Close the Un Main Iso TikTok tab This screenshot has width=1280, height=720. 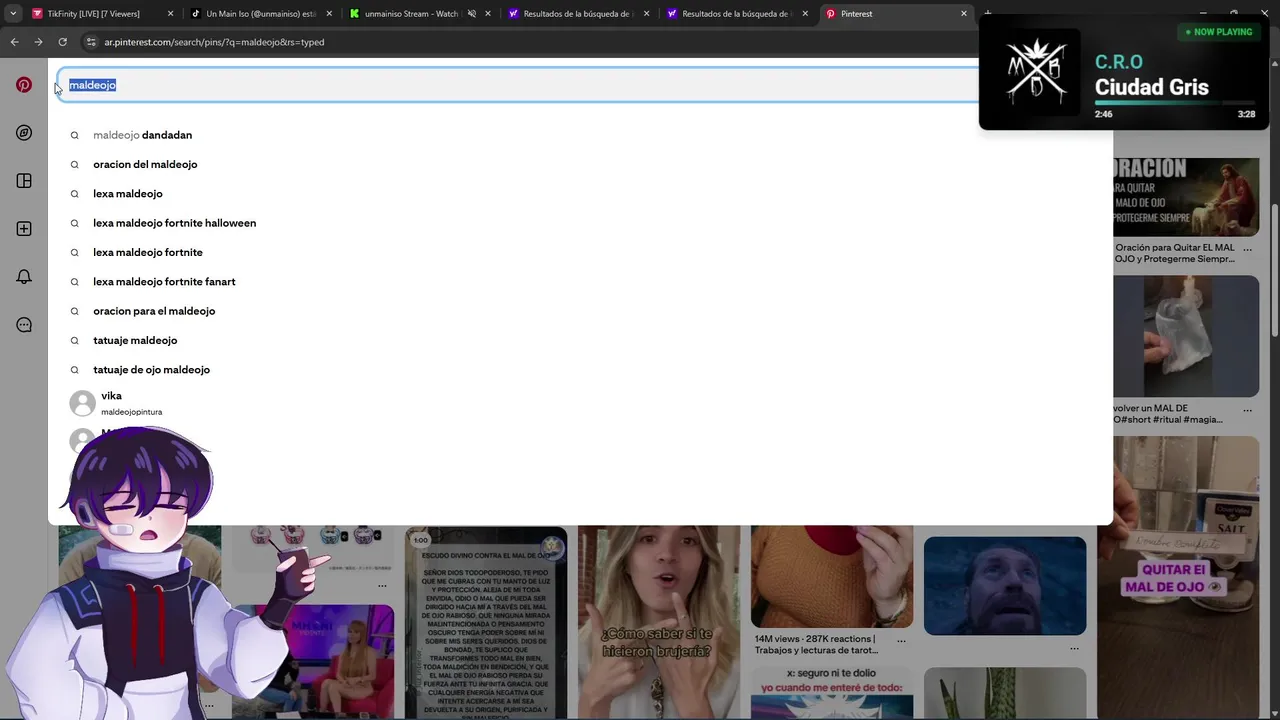click(329, 14)
